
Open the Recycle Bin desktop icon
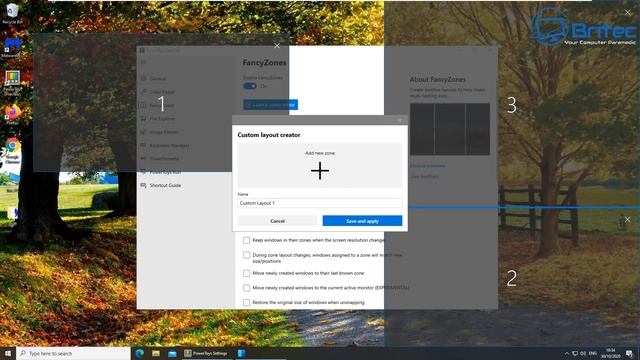point(12,13)
